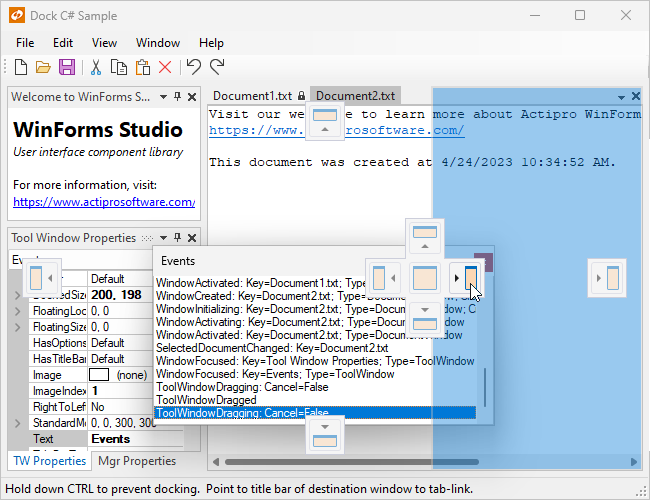Viewport: 650px width, 500px height.
Task: Open the document list dropdown arrow
Action: pyautogui.click(x=621, y=97)
